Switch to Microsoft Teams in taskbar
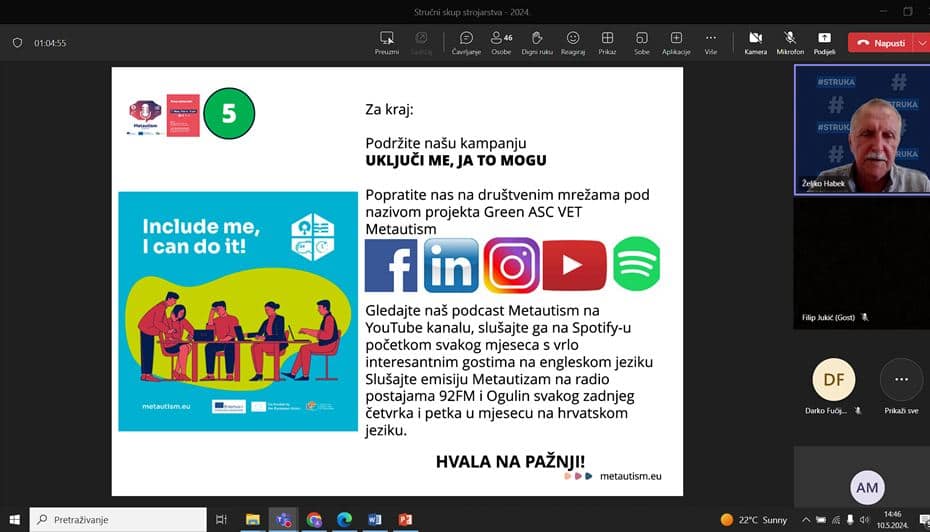 pos(284,520)
